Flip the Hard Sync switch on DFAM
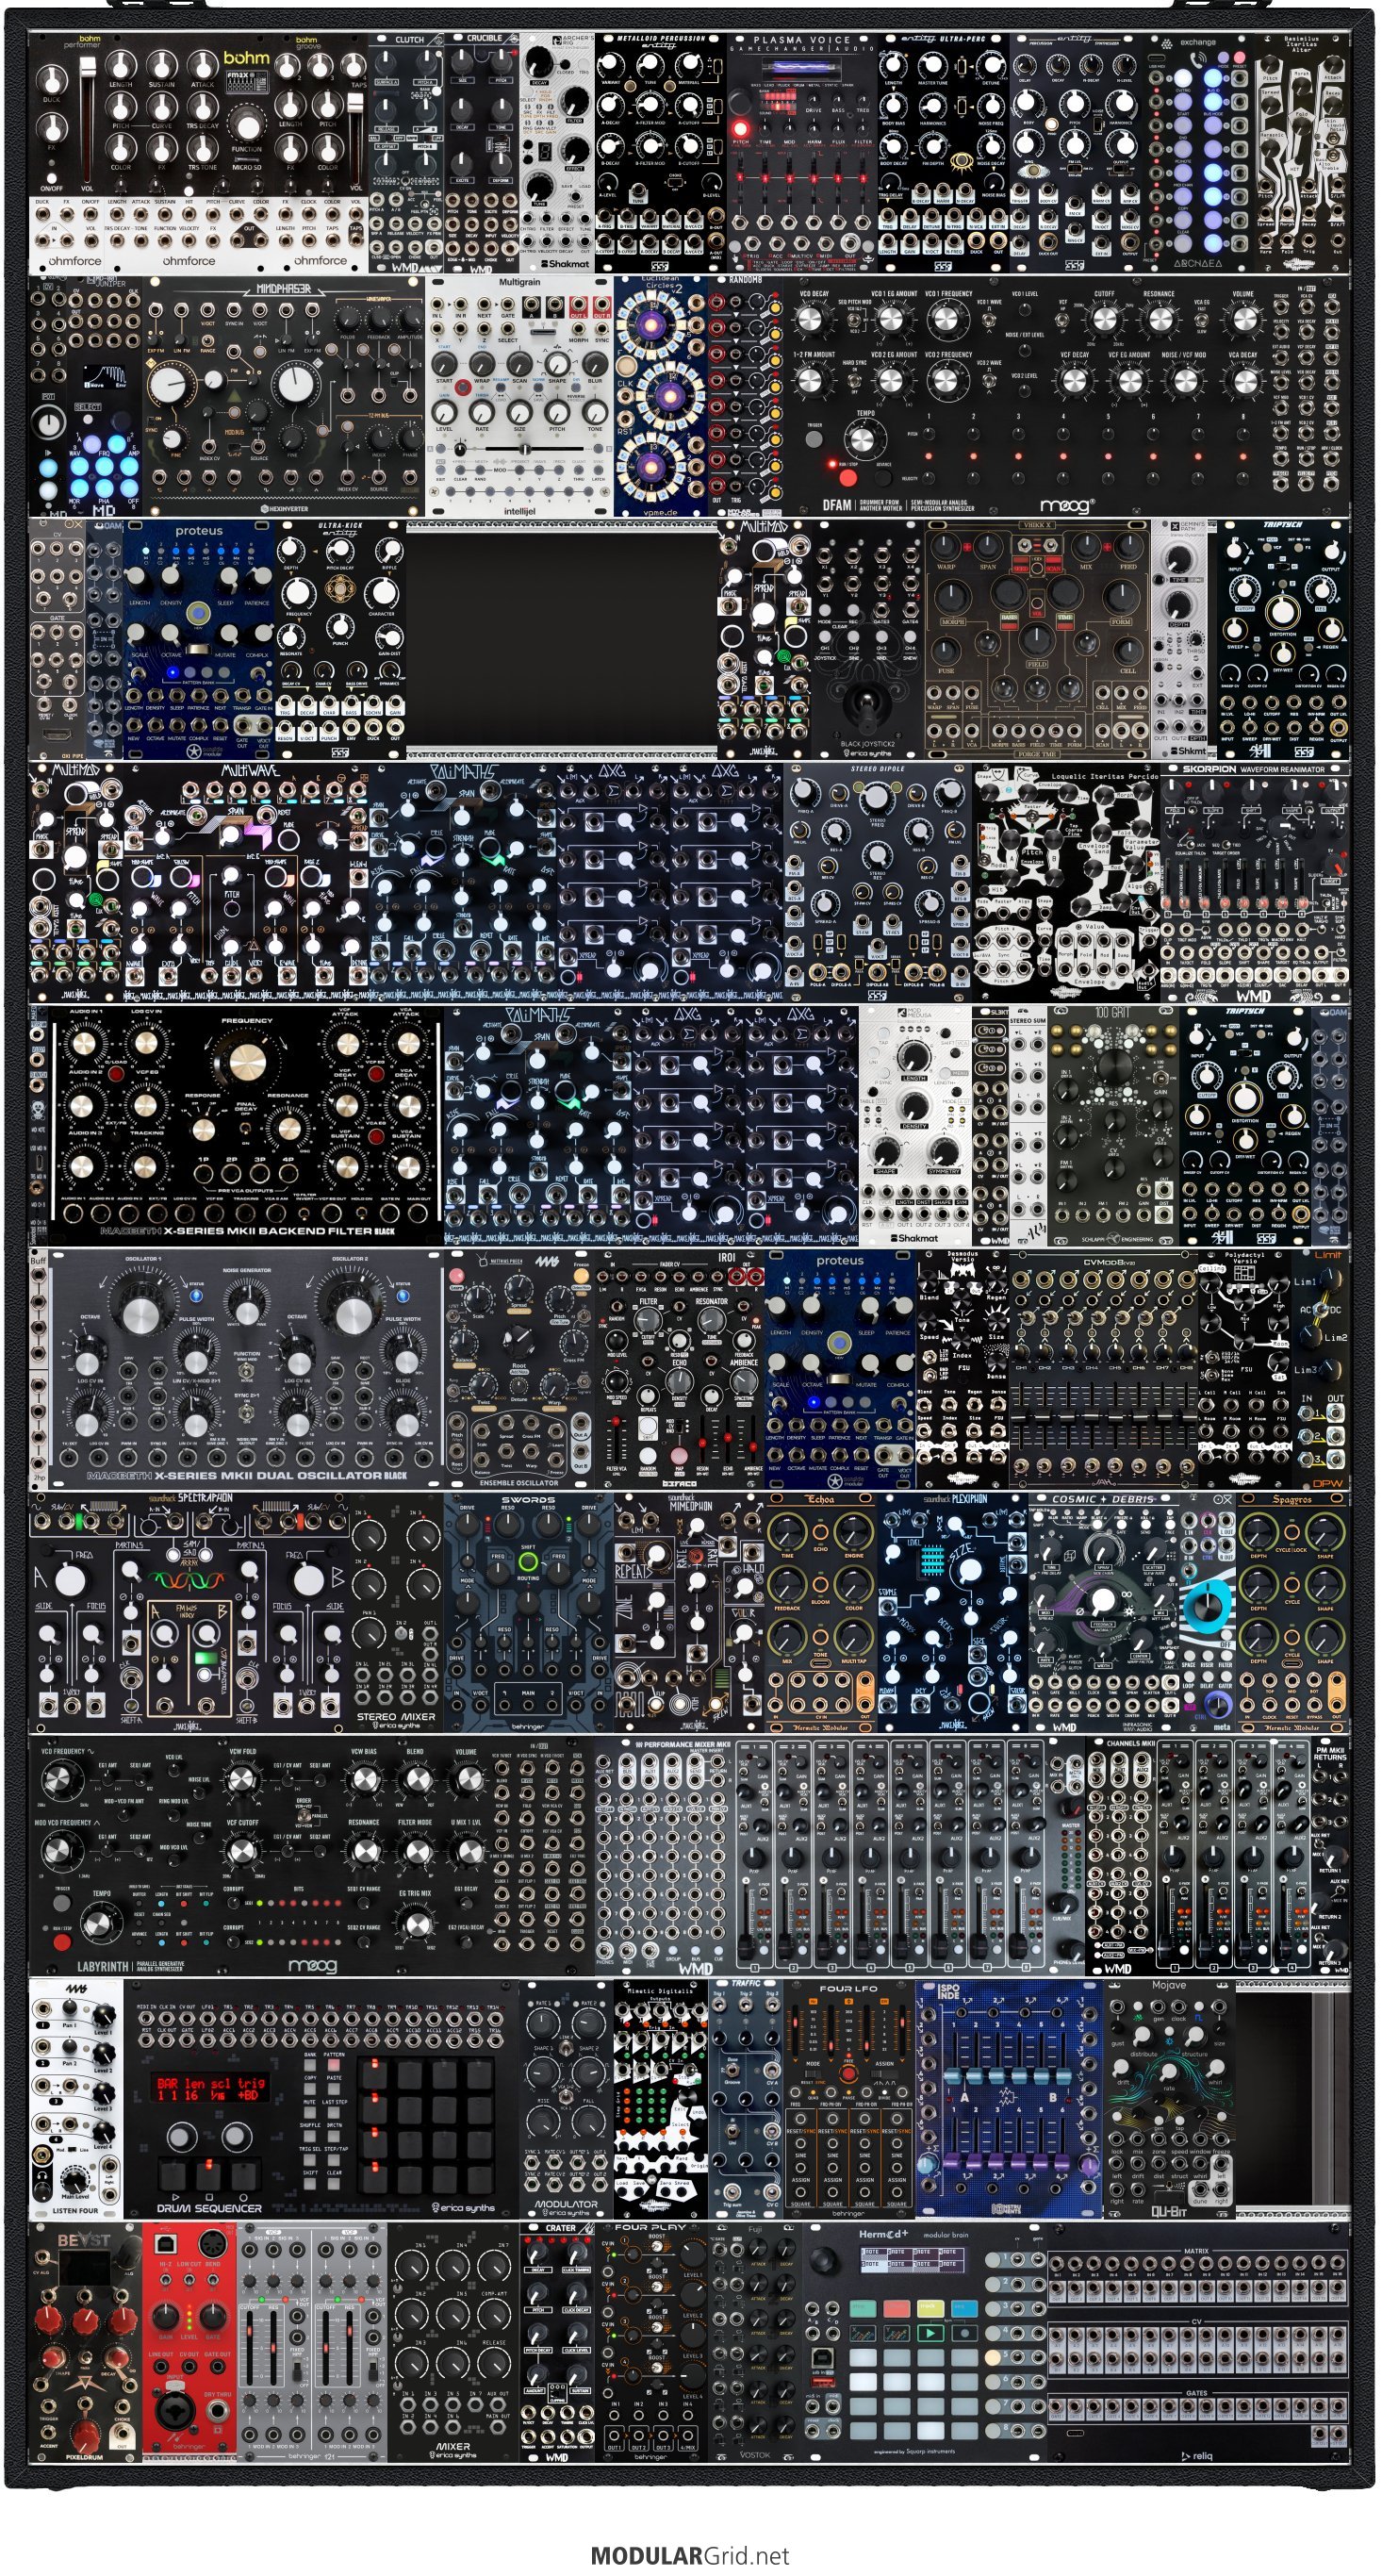Image resolution: width=1382 pixels, height=2576 pixels. [x=856, y=381]
